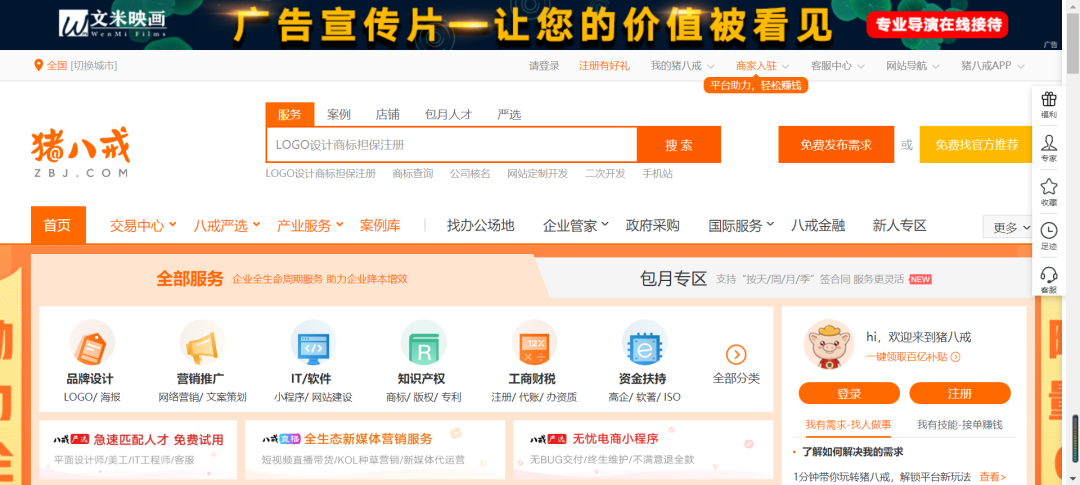Open the 工商财税 calculator icon

click(534, 342)
